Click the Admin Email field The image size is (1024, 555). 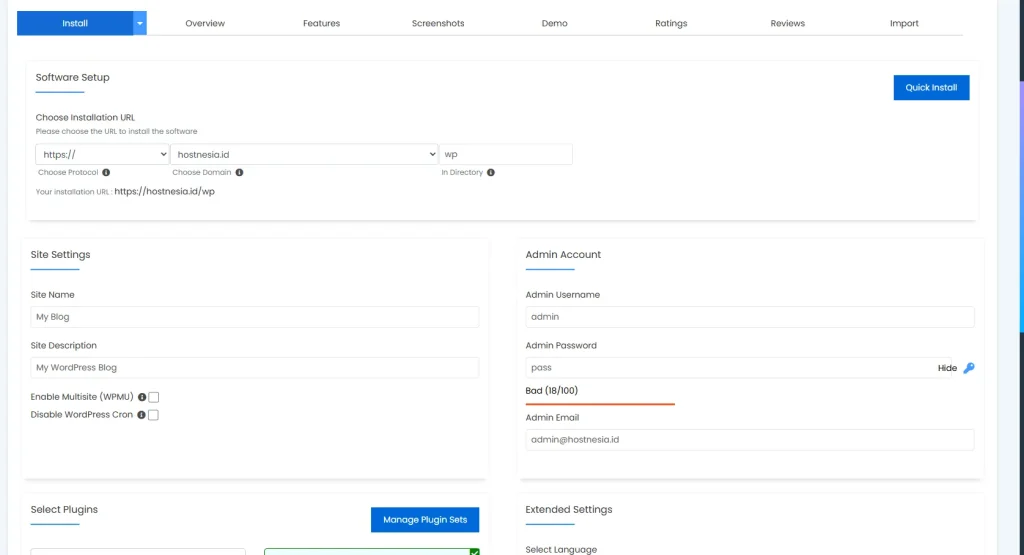click(x=750, y=439)
